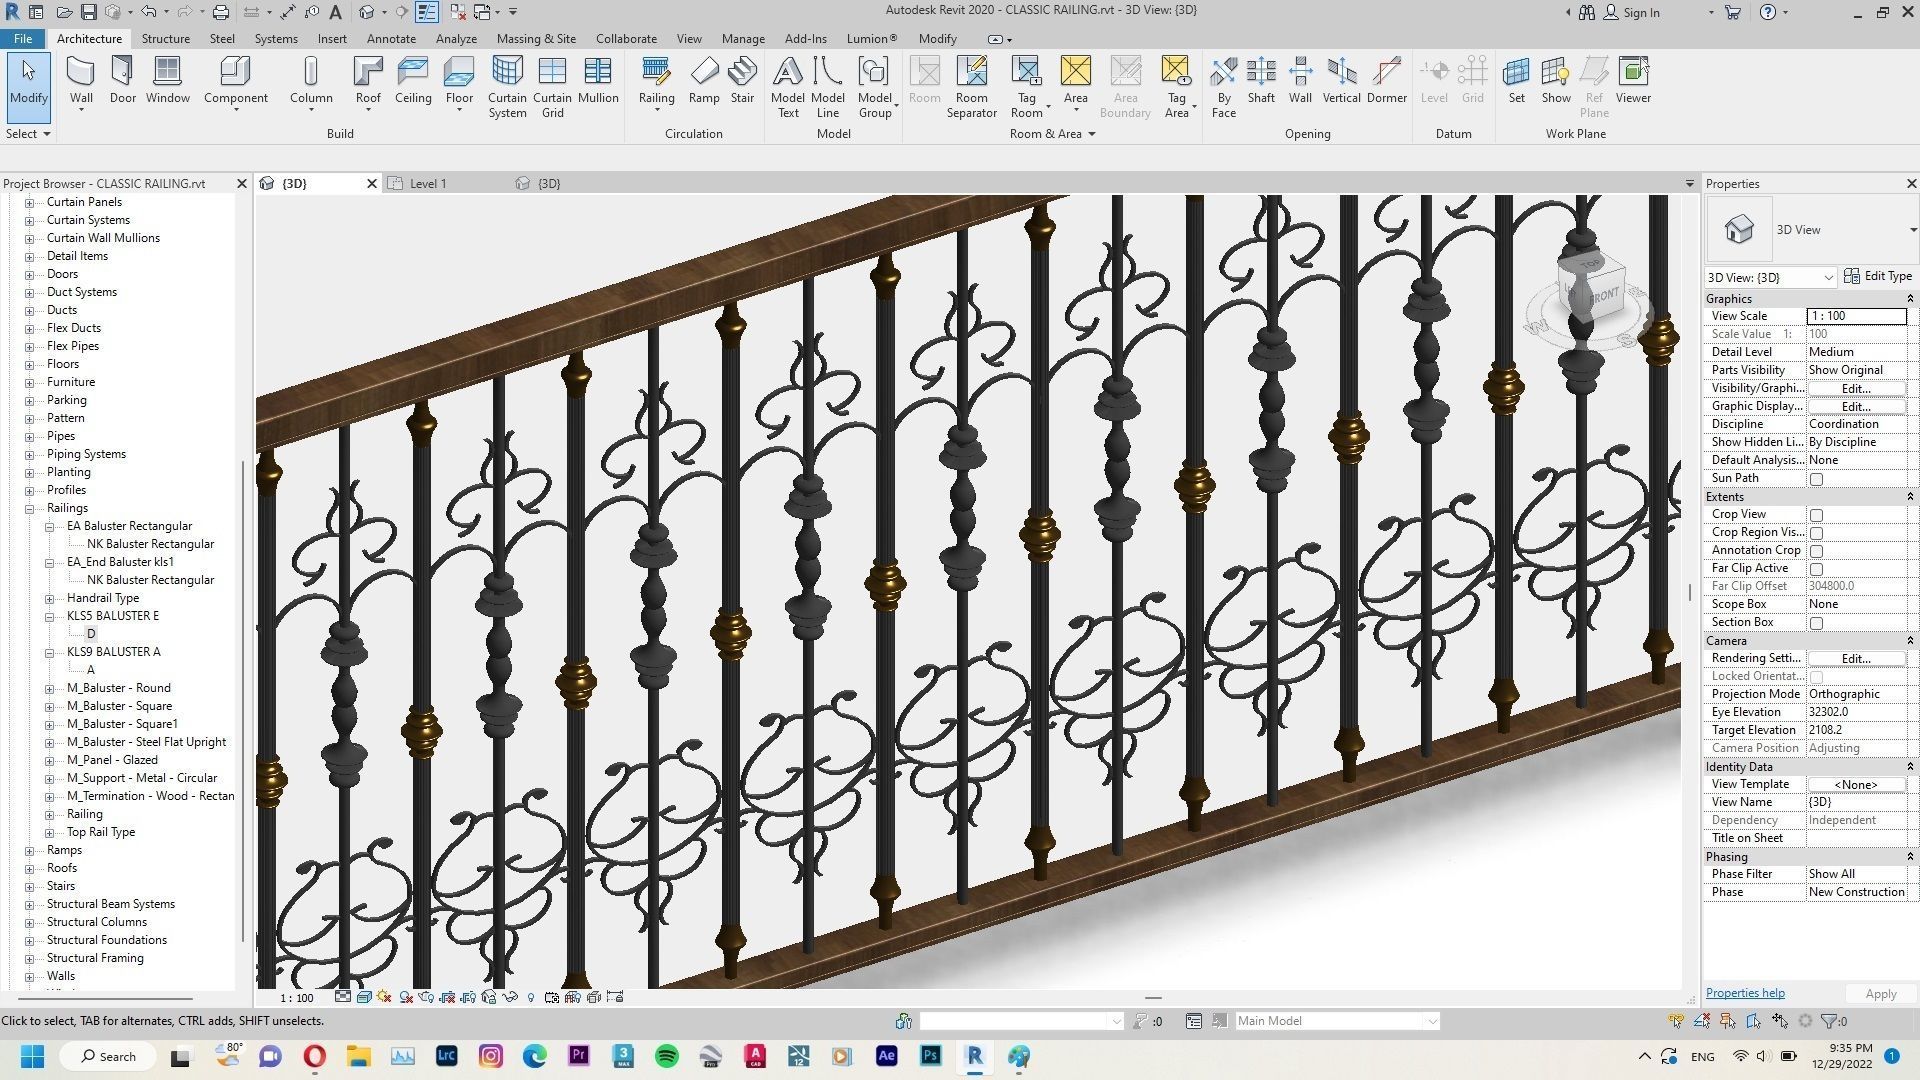Screen dimensions: 1920x1080
Task: Click Edit Type button
Action: pyautogui.click(x=1878, y=276)
